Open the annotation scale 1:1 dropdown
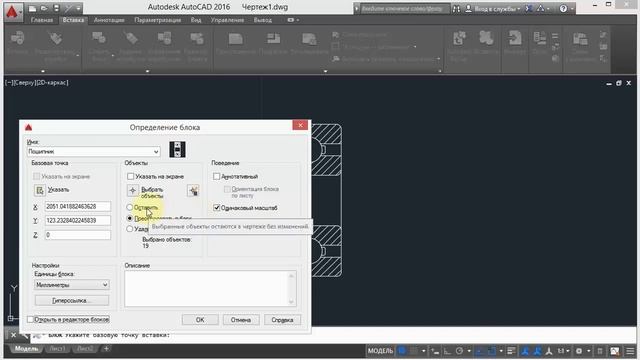This screenshot has width=640, height=360. (564, 351)
